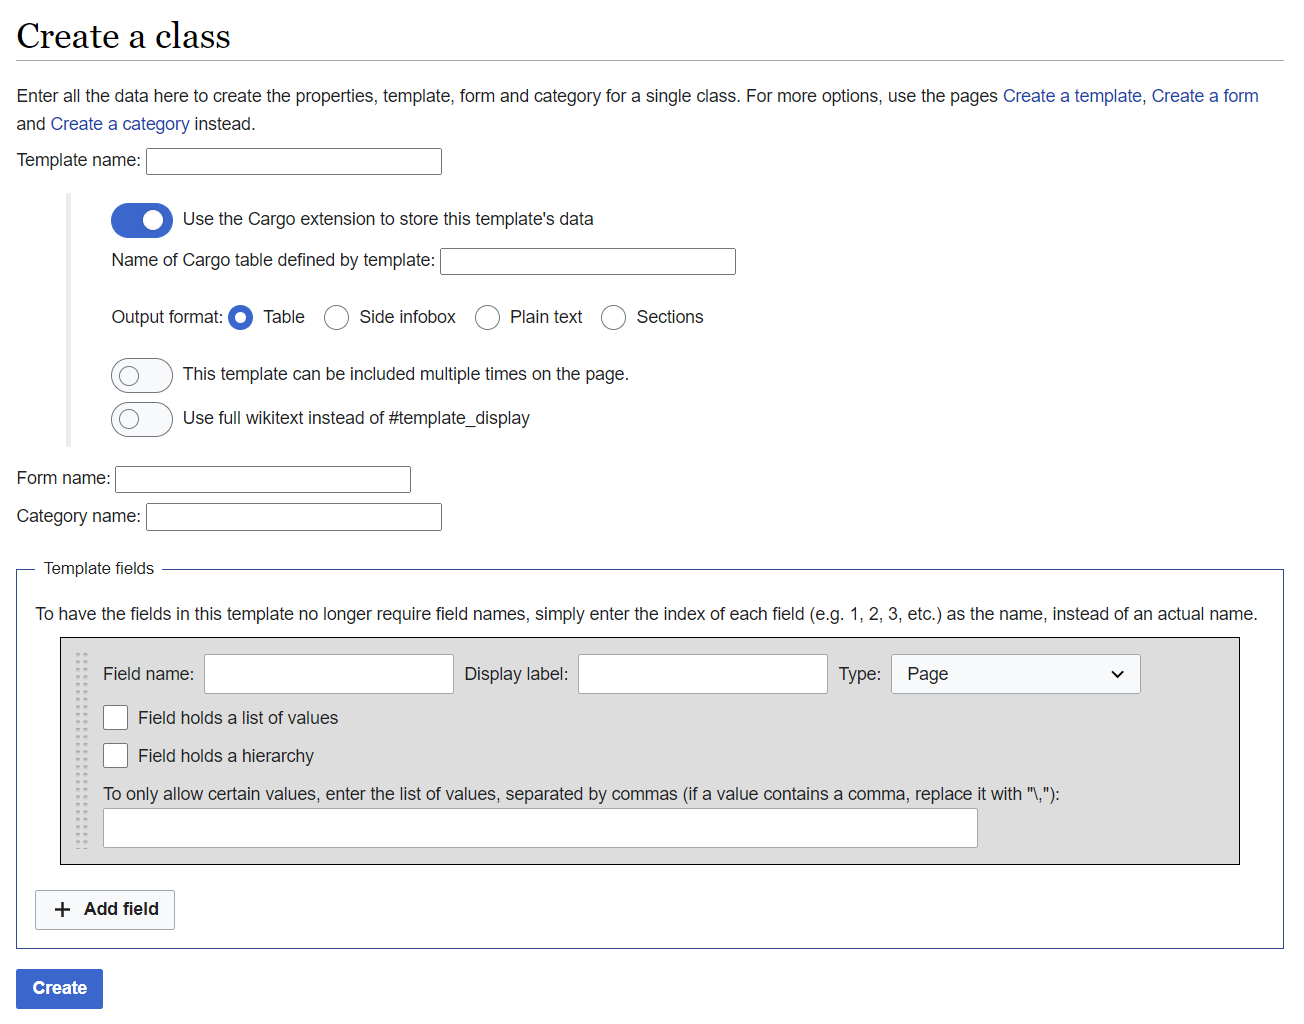Enable template included multiple times toggle
This screenshot has height=1024, width=1304.
pos(142,375)
